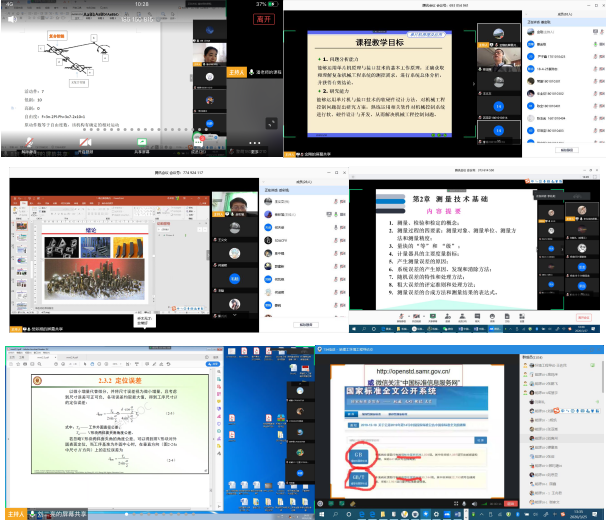606x523 pixels.
Task: Toggle the speaker icon in mobile meeting
Action: [x=12, y=18]
